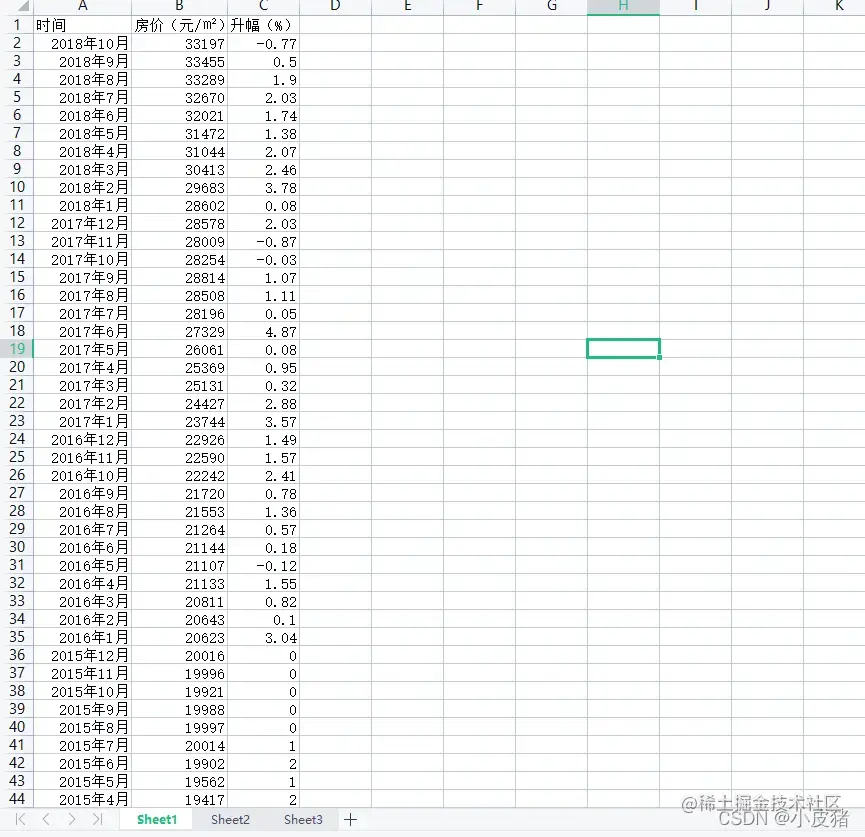Select growth cell 1.38
Screen dimensions: 865x837
[263, 133]
